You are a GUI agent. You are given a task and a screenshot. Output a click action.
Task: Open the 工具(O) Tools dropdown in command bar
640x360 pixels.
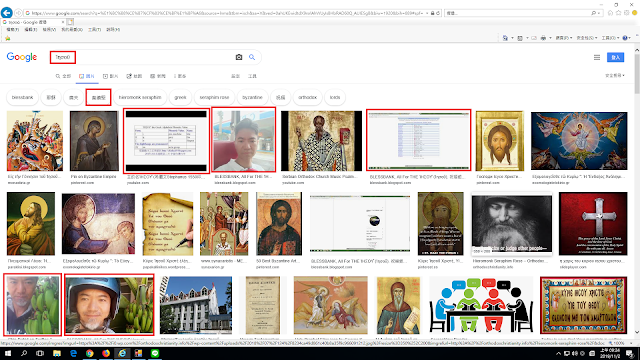[610, 38]
